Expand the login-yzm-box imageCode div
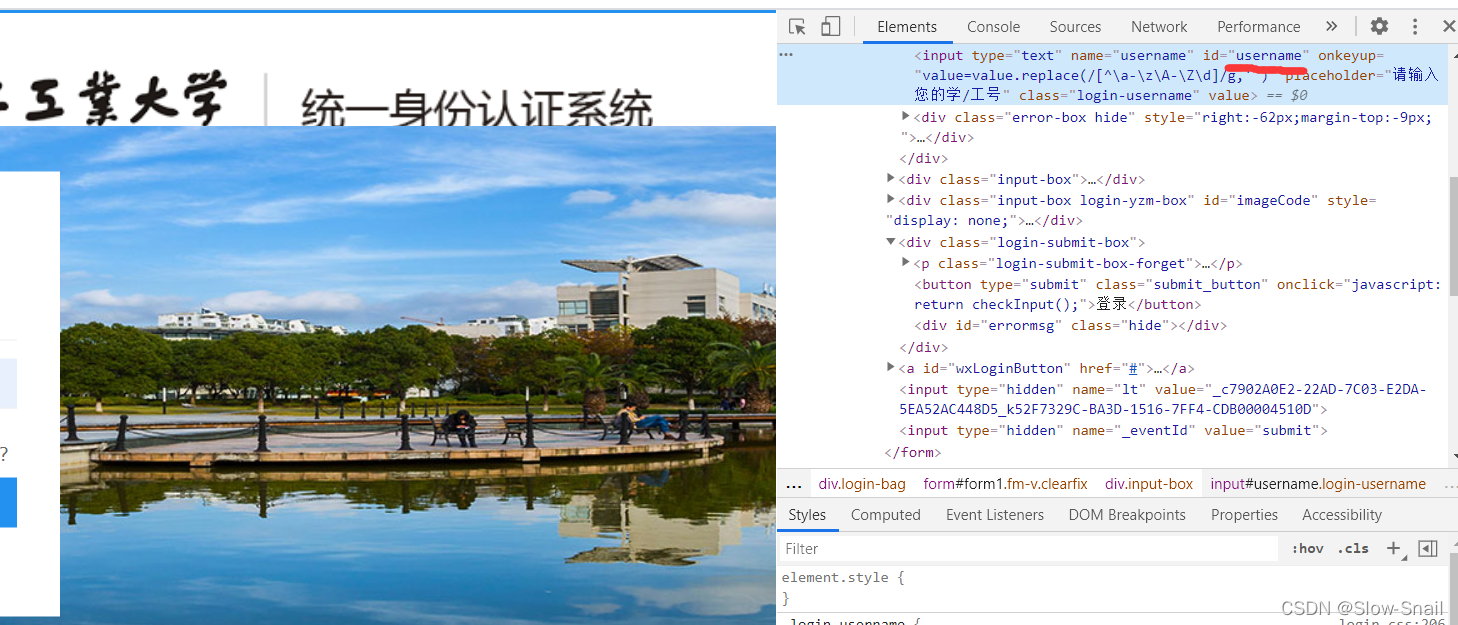The height and width of the screenshot is (625, 1458). tap(891, 200)
